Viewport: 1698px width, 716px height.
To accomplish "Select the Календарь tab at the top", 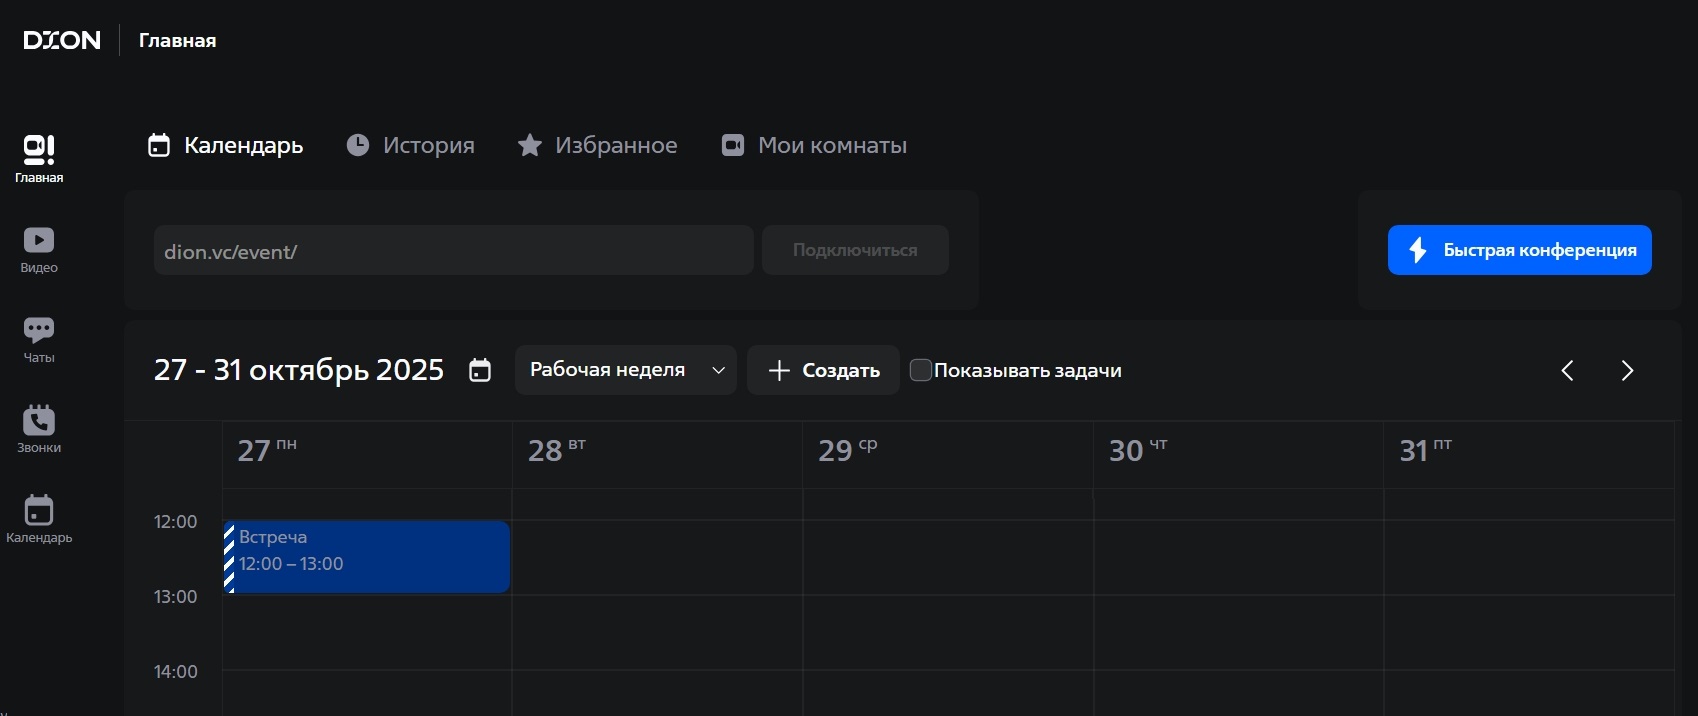I will click(x=226, y=145).
